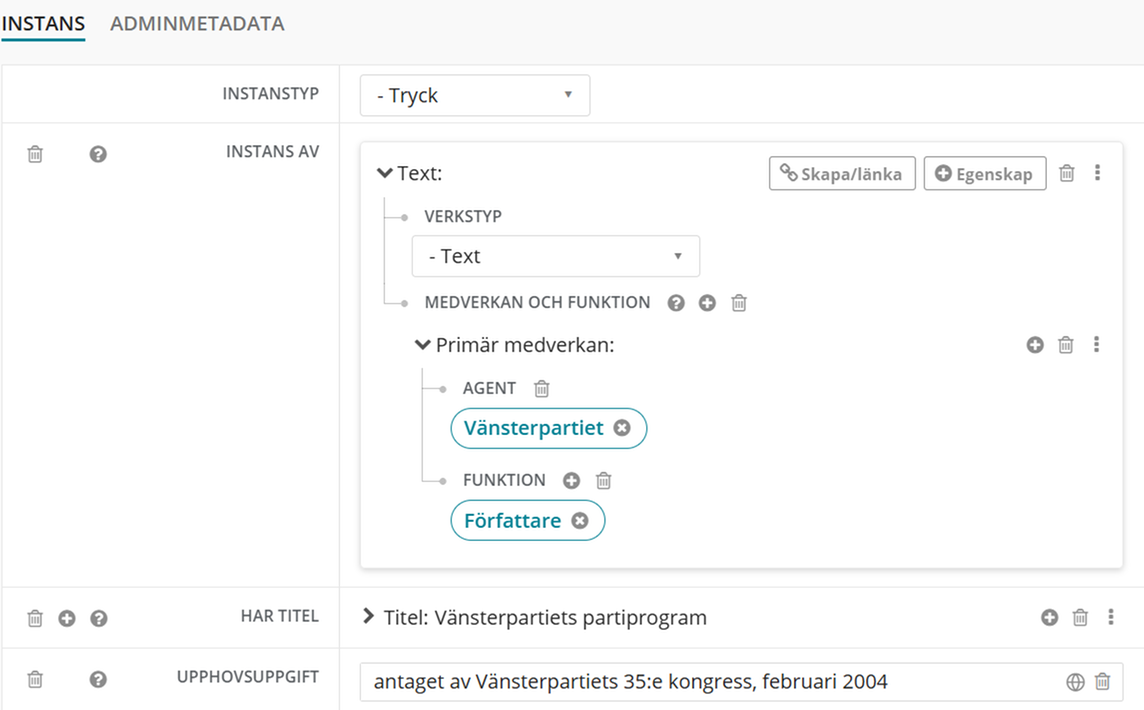
Task: Remove the Författare function chip
Action: [x=580, y=520]
